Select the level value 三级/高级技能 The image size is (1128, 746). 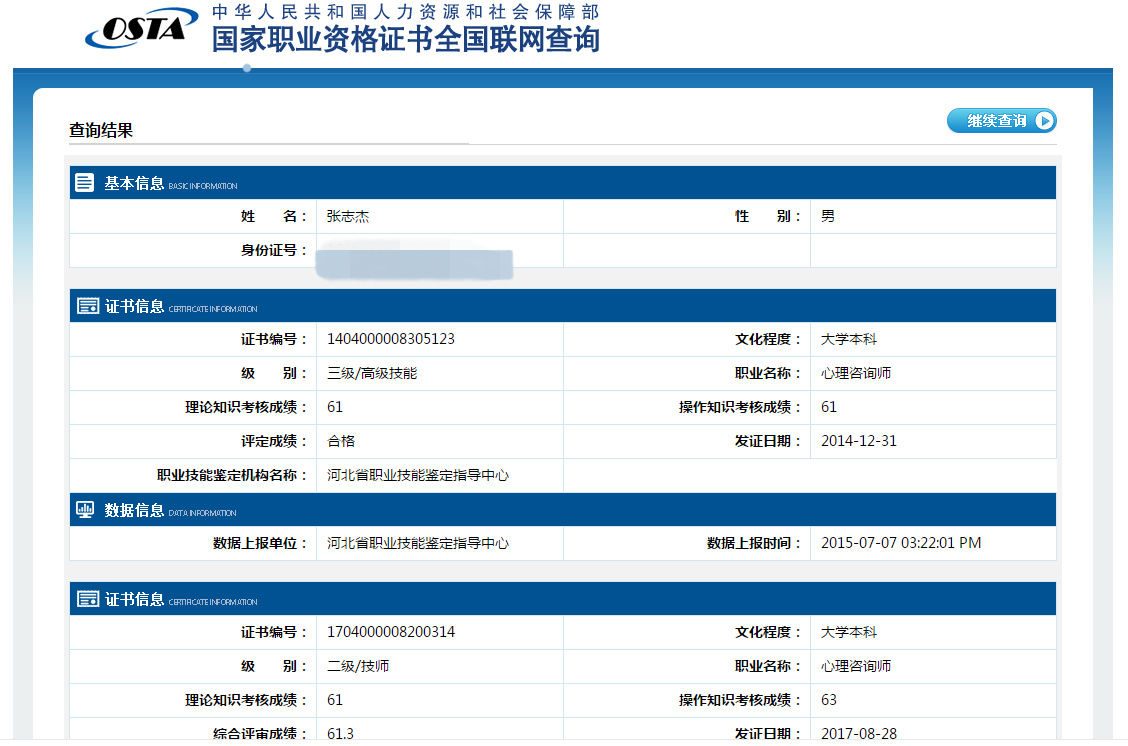click(372, 373)
